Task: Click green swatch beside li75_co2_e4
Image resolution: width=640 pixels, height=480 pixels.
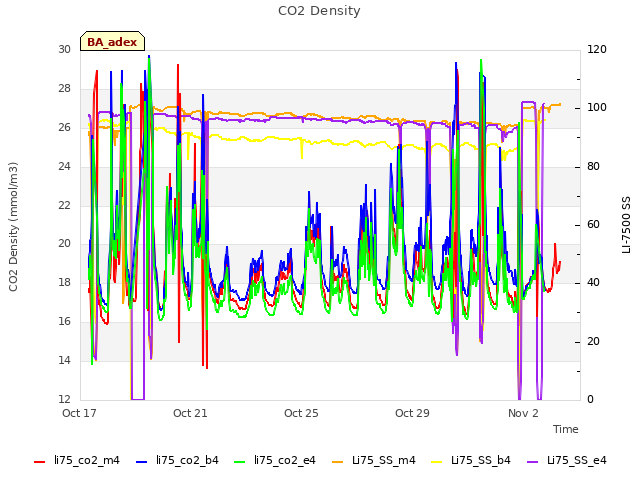Action: coord(240,462)
